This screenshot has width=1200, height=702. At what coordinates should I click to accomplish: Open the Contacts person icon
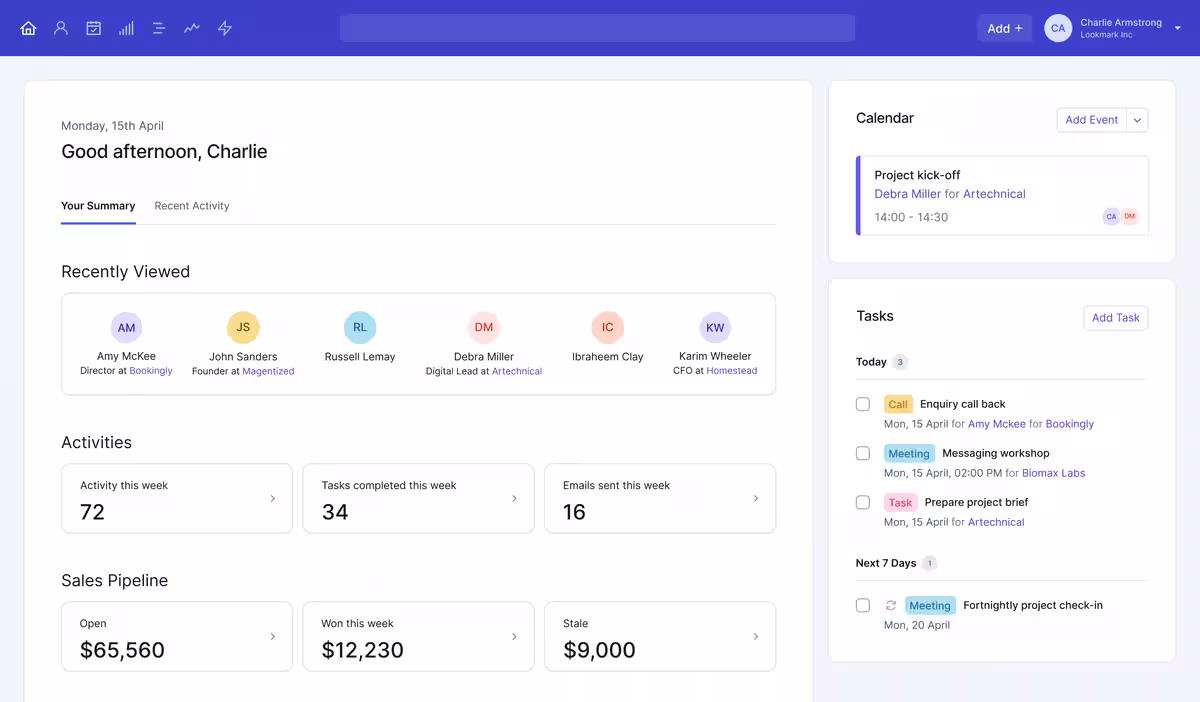click(x=61, y=28)
